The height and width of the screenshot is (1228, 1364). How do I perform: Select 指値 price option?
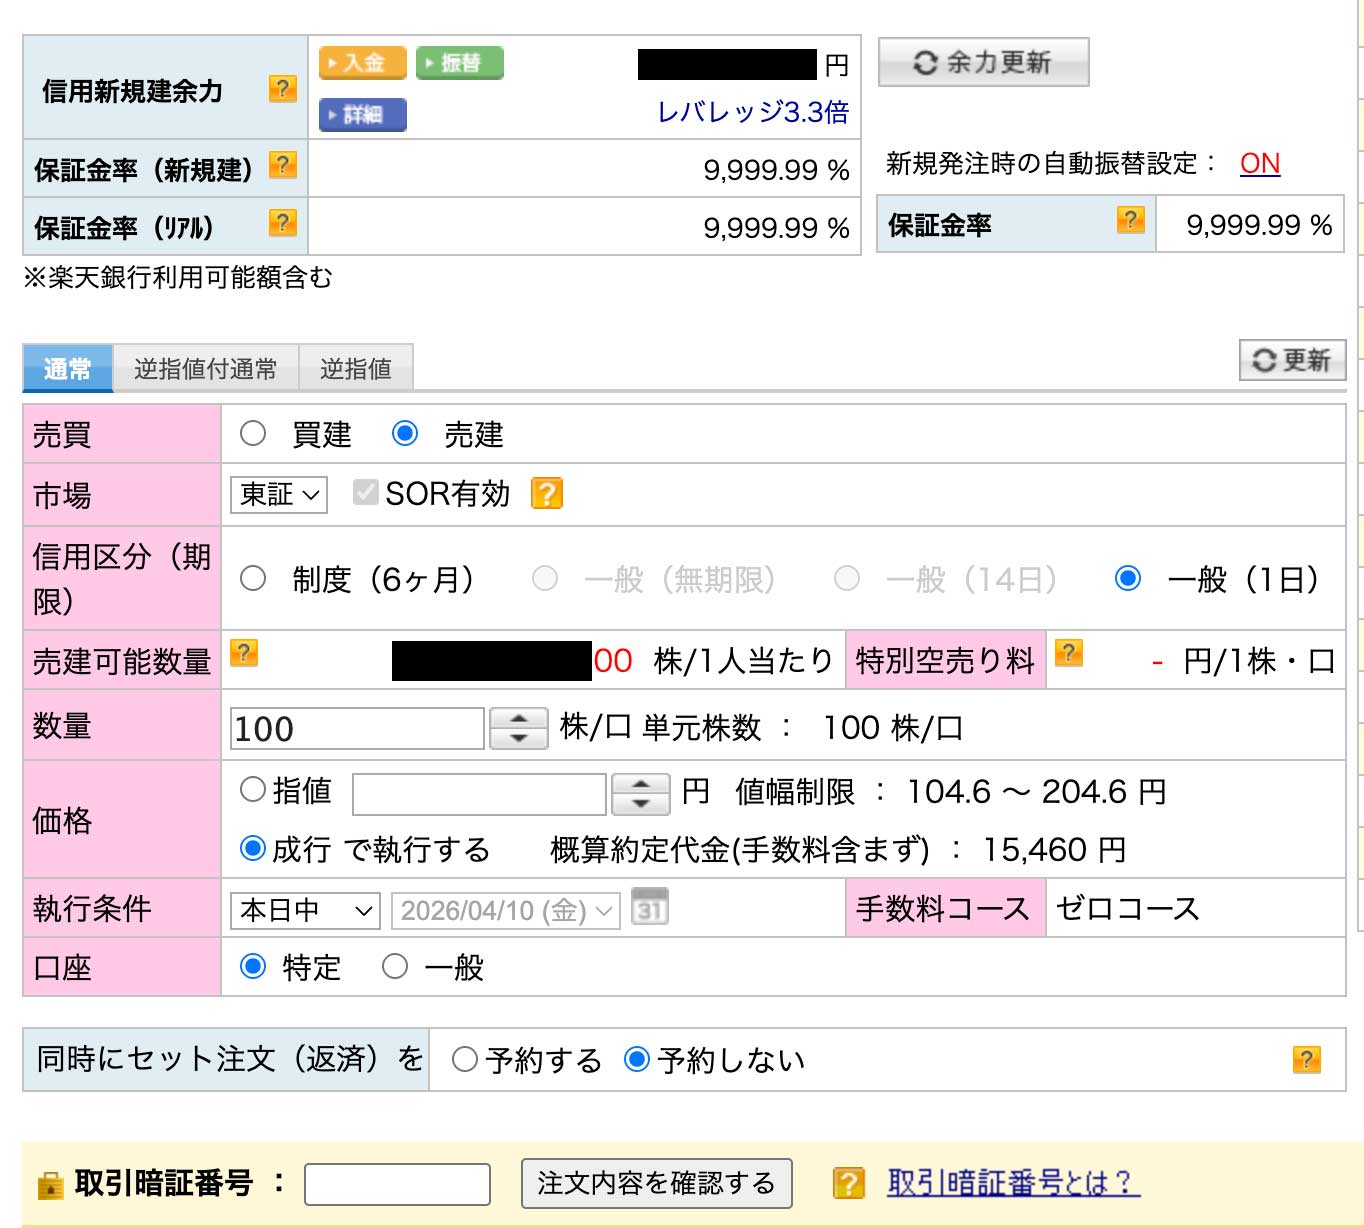[253, 790]
